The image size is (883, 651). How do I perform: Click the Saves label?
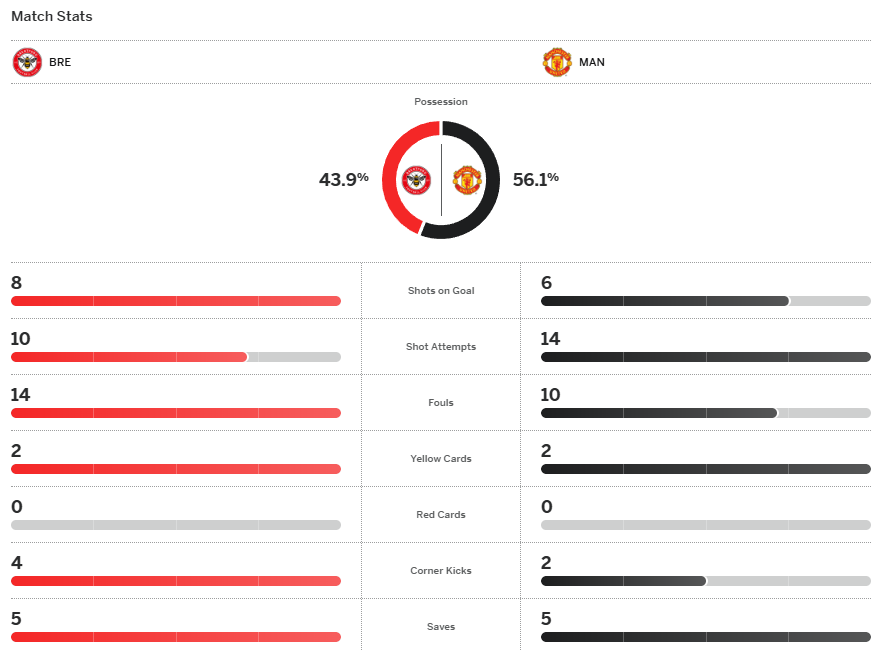coord(441,627)
